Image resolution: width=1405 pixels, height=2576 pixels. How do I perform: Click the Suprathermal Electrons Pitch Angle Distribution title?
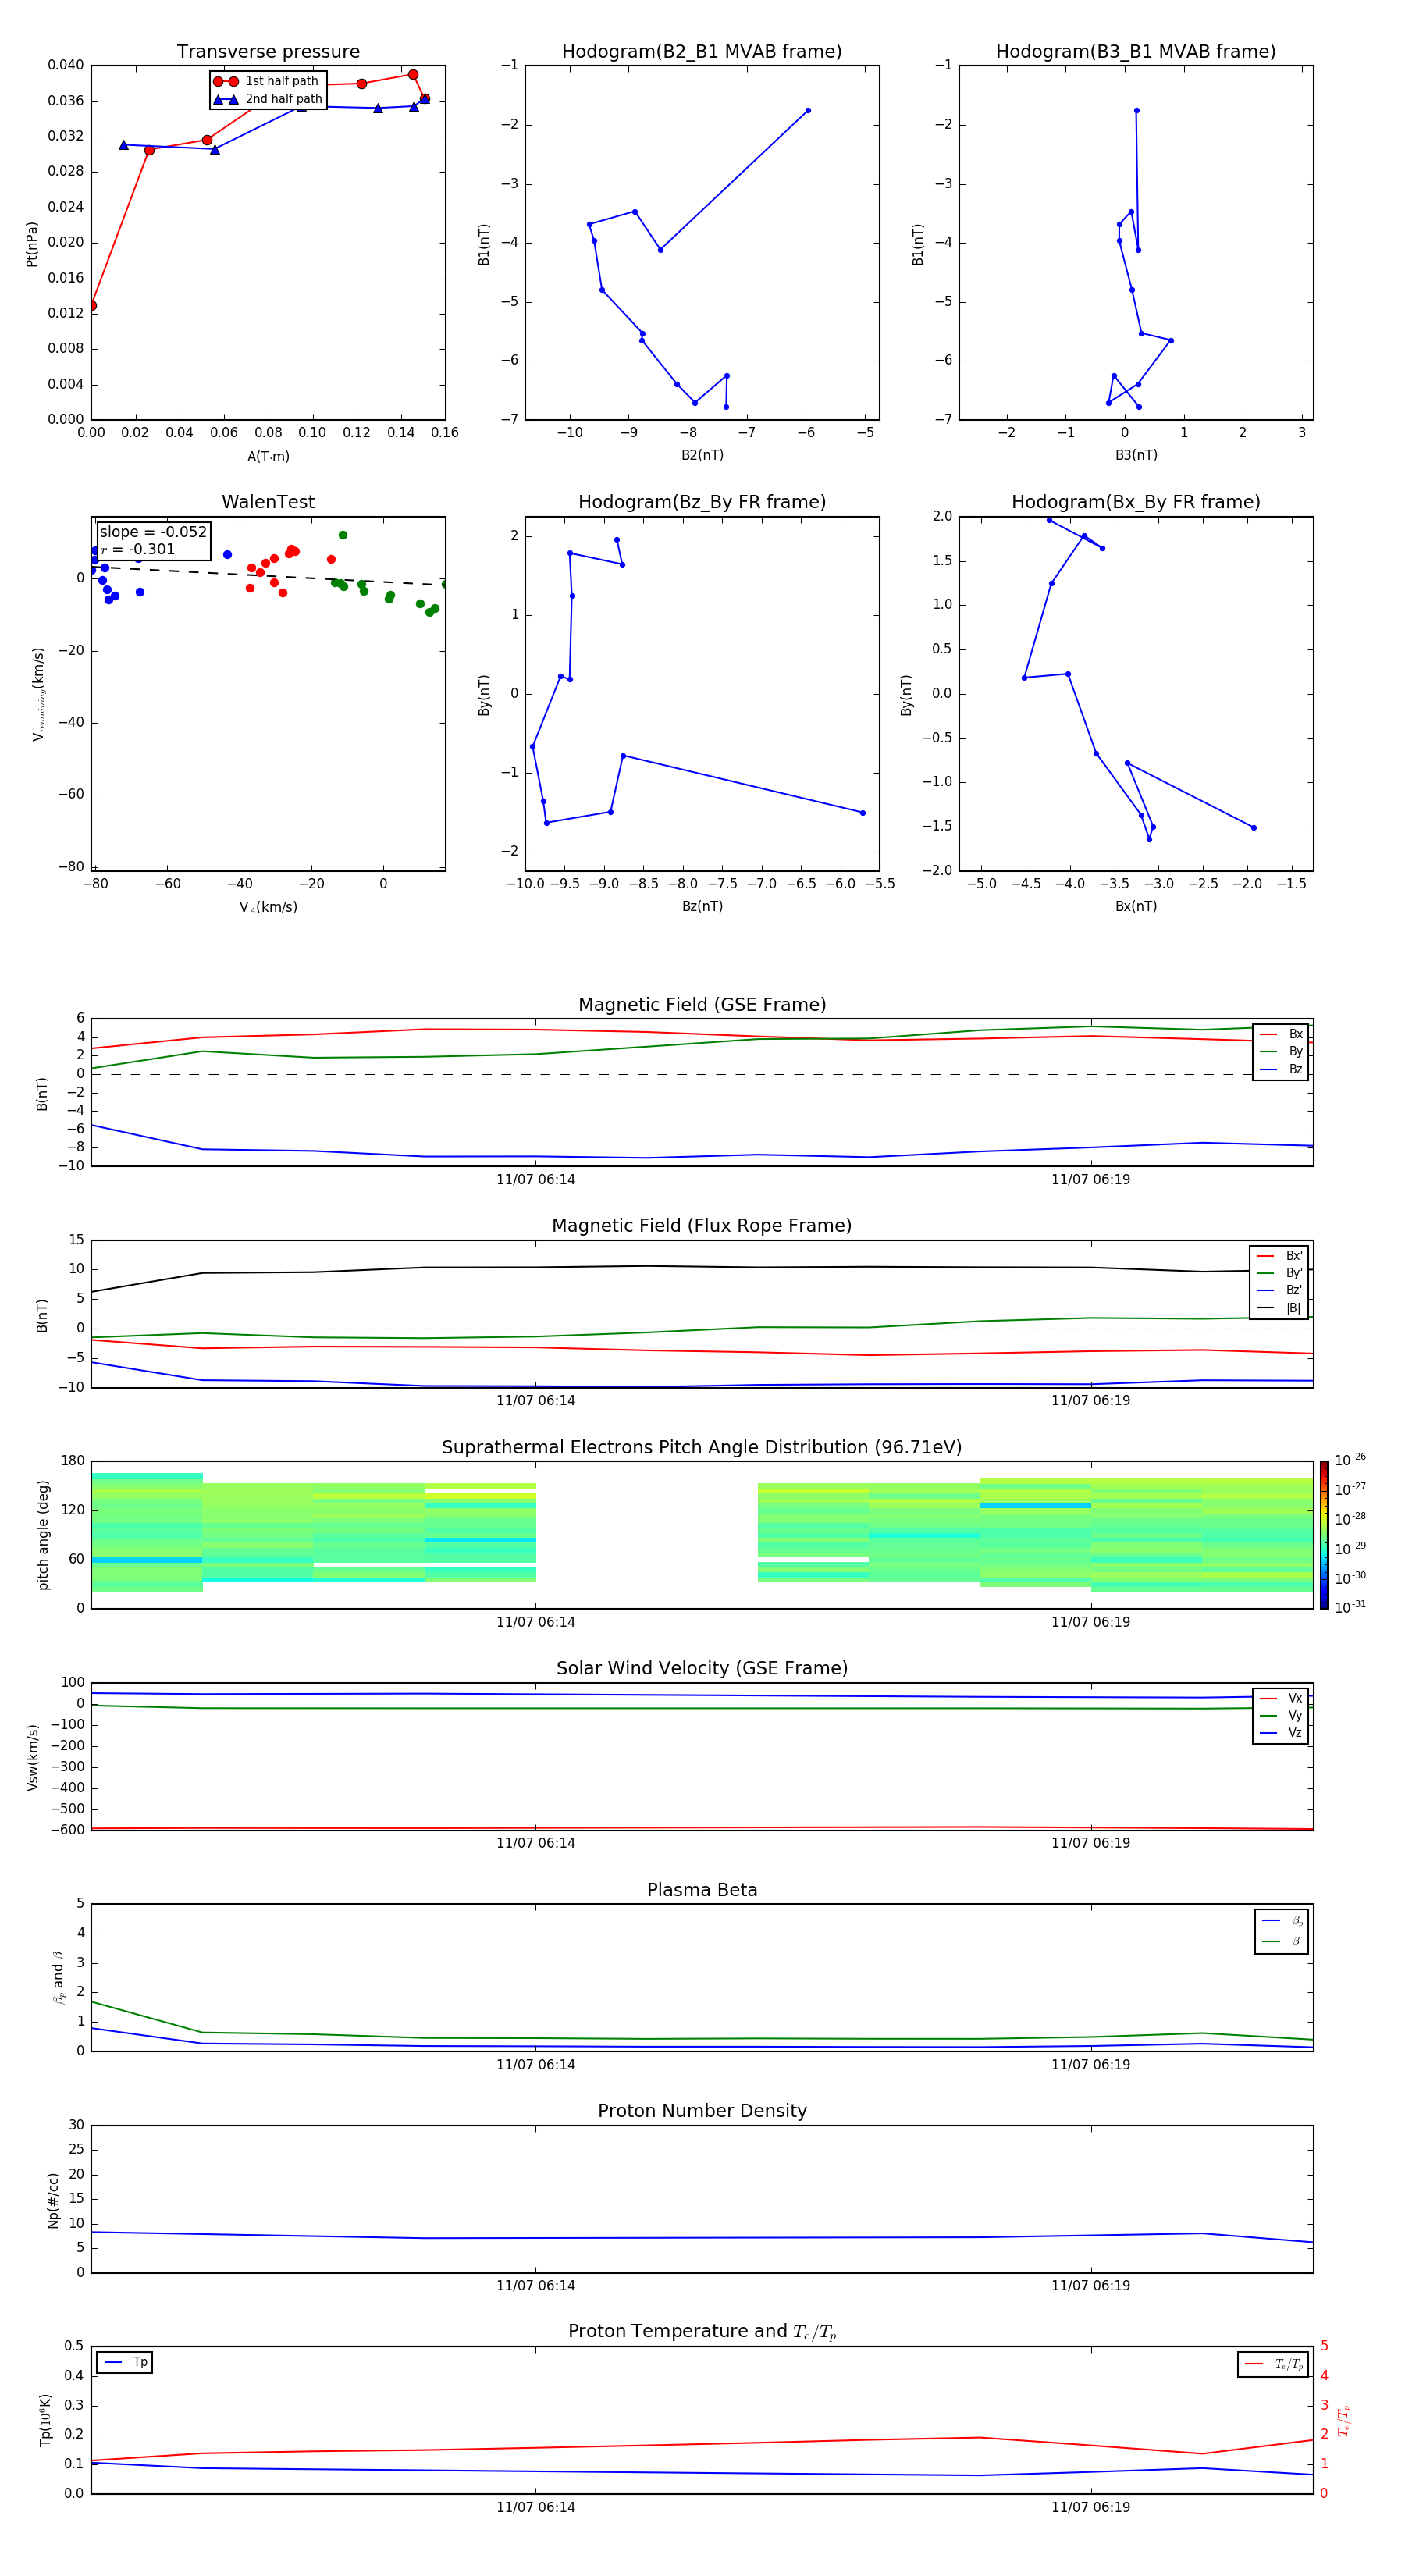pyautogui.click(x=702, y=1448)
